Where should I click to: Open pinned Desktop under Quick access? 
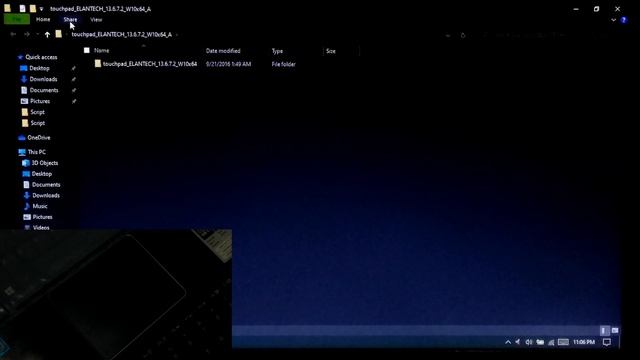click(39, 68)
